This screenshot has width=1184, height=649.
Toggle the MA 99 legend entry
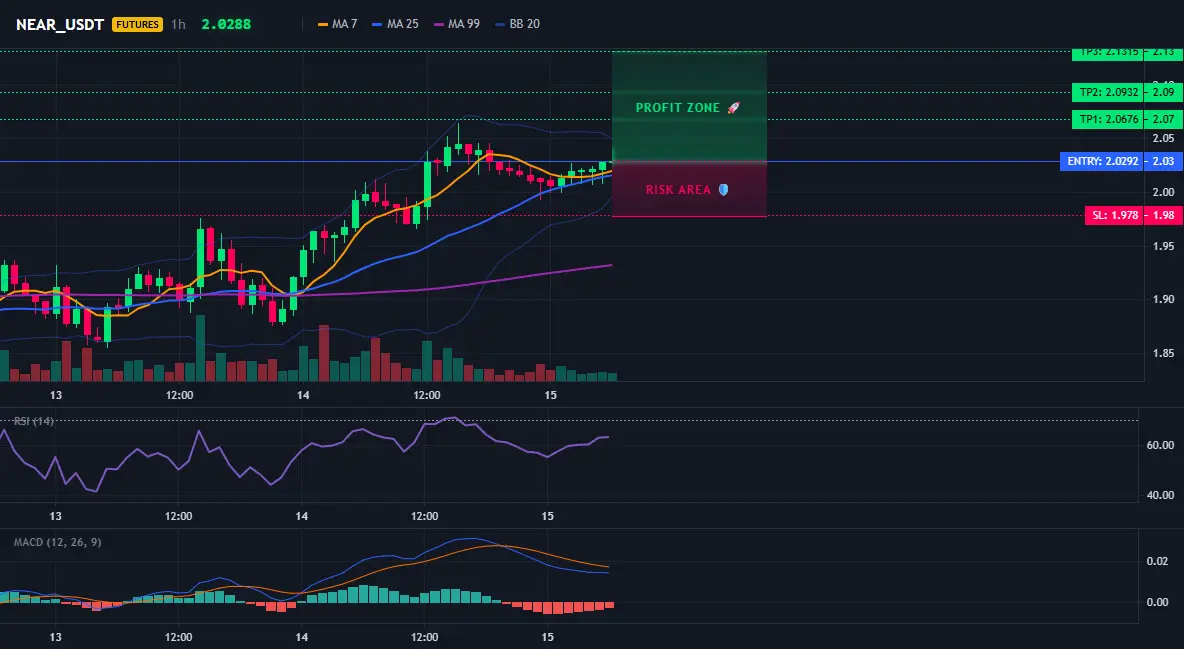[x=457, y=24]
